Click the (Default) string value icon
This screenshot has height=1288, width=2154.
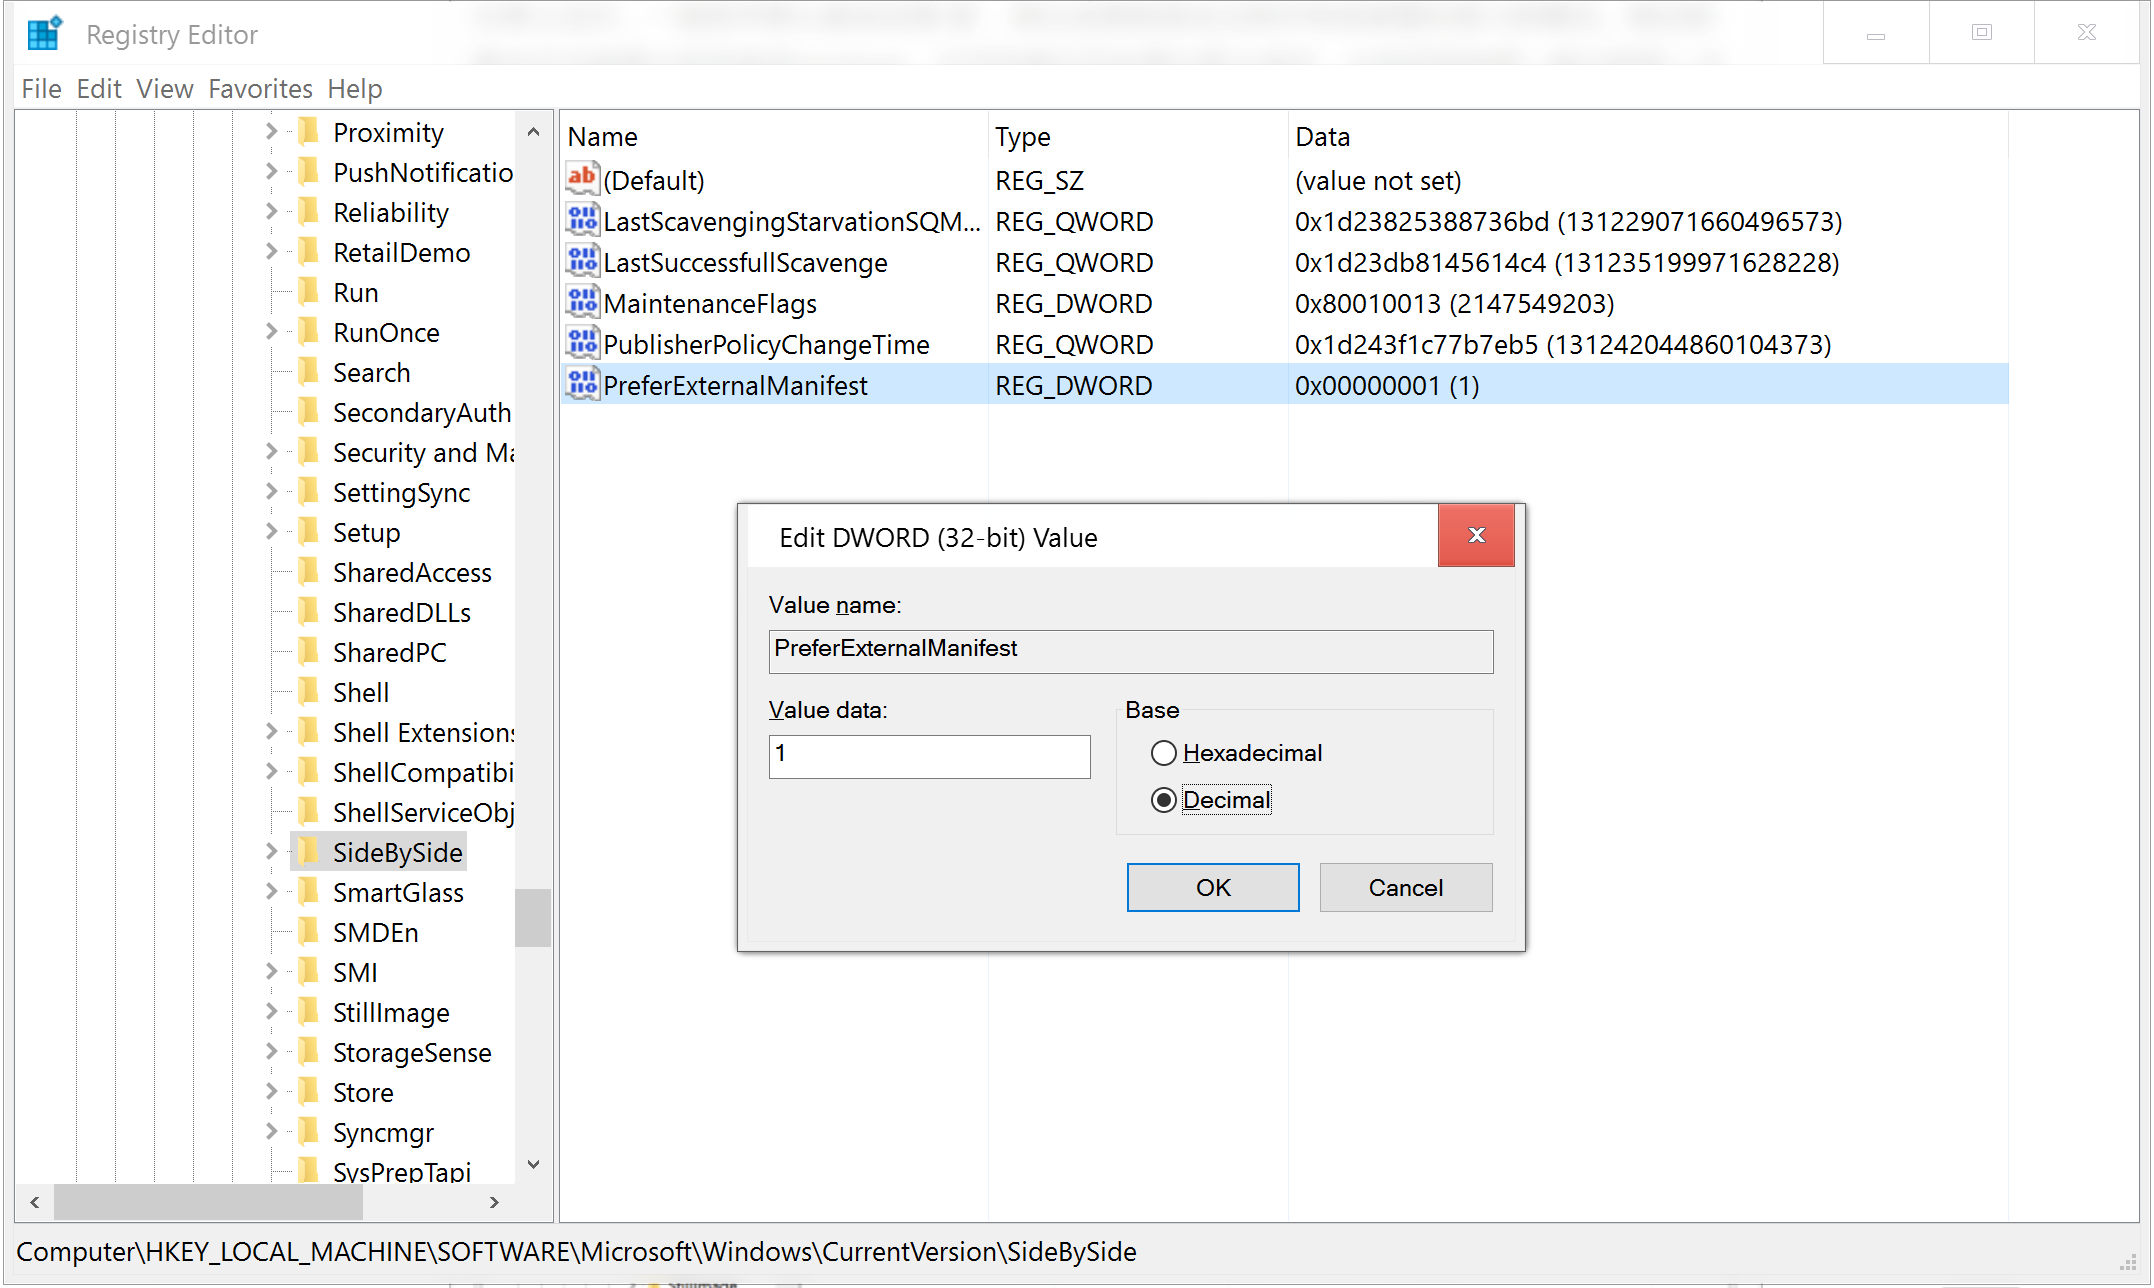582,179
